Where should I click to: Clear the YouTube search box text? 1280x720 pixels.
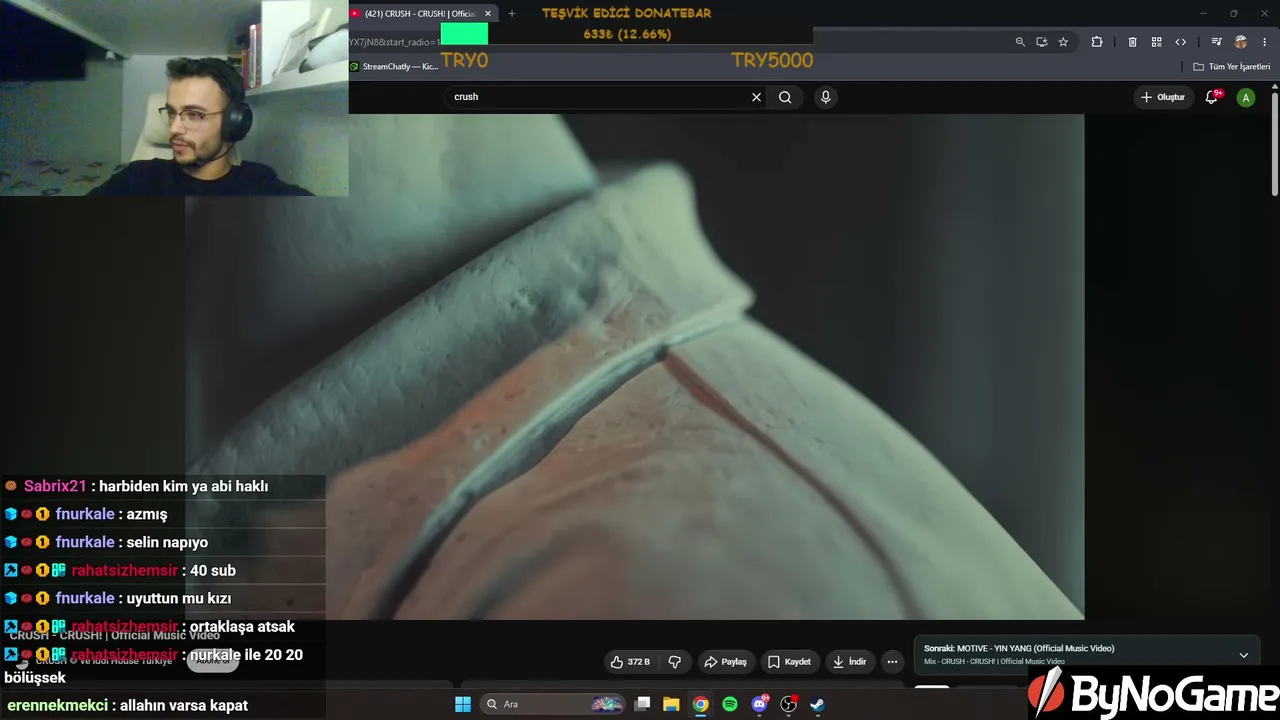pyautogui.click(x=756, y=97)
